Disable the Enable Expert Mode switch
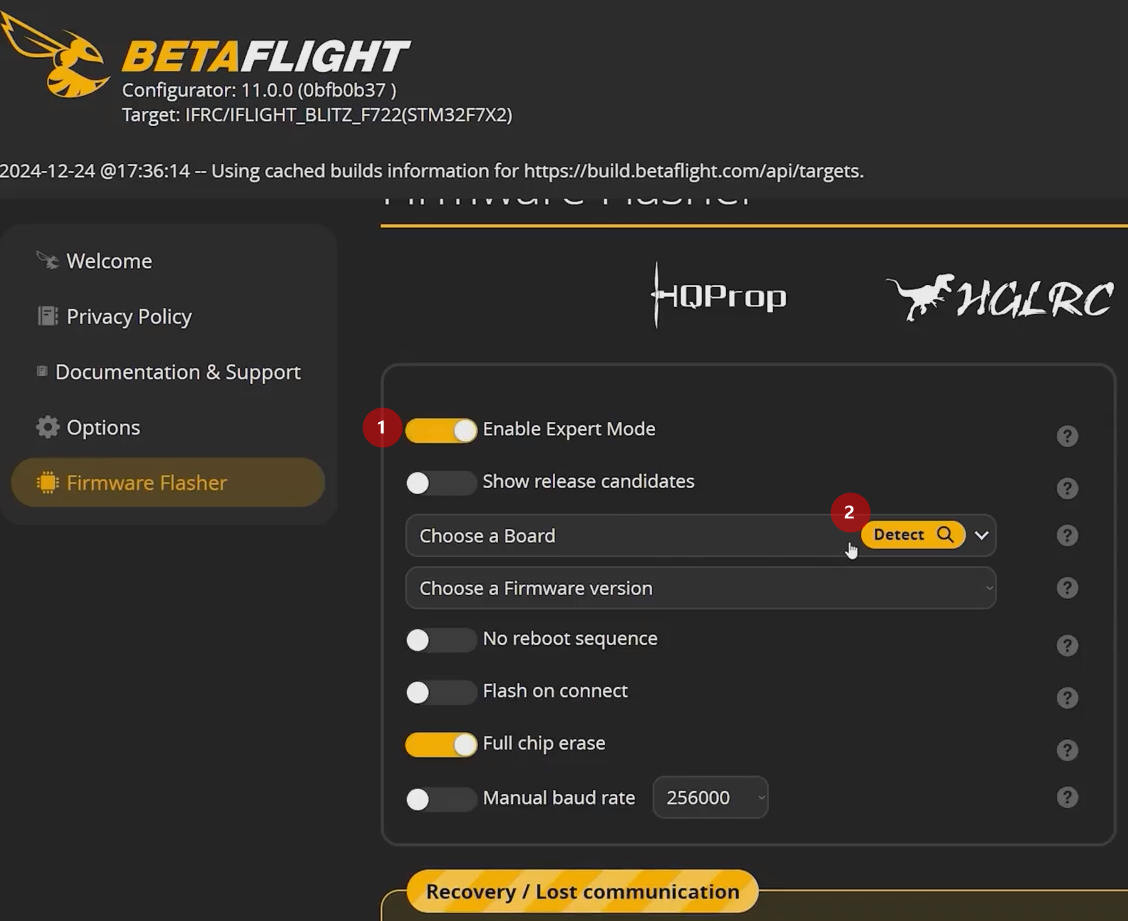Screen dimensions: 1128x921 pyautogui.click(x=441, y=430)
